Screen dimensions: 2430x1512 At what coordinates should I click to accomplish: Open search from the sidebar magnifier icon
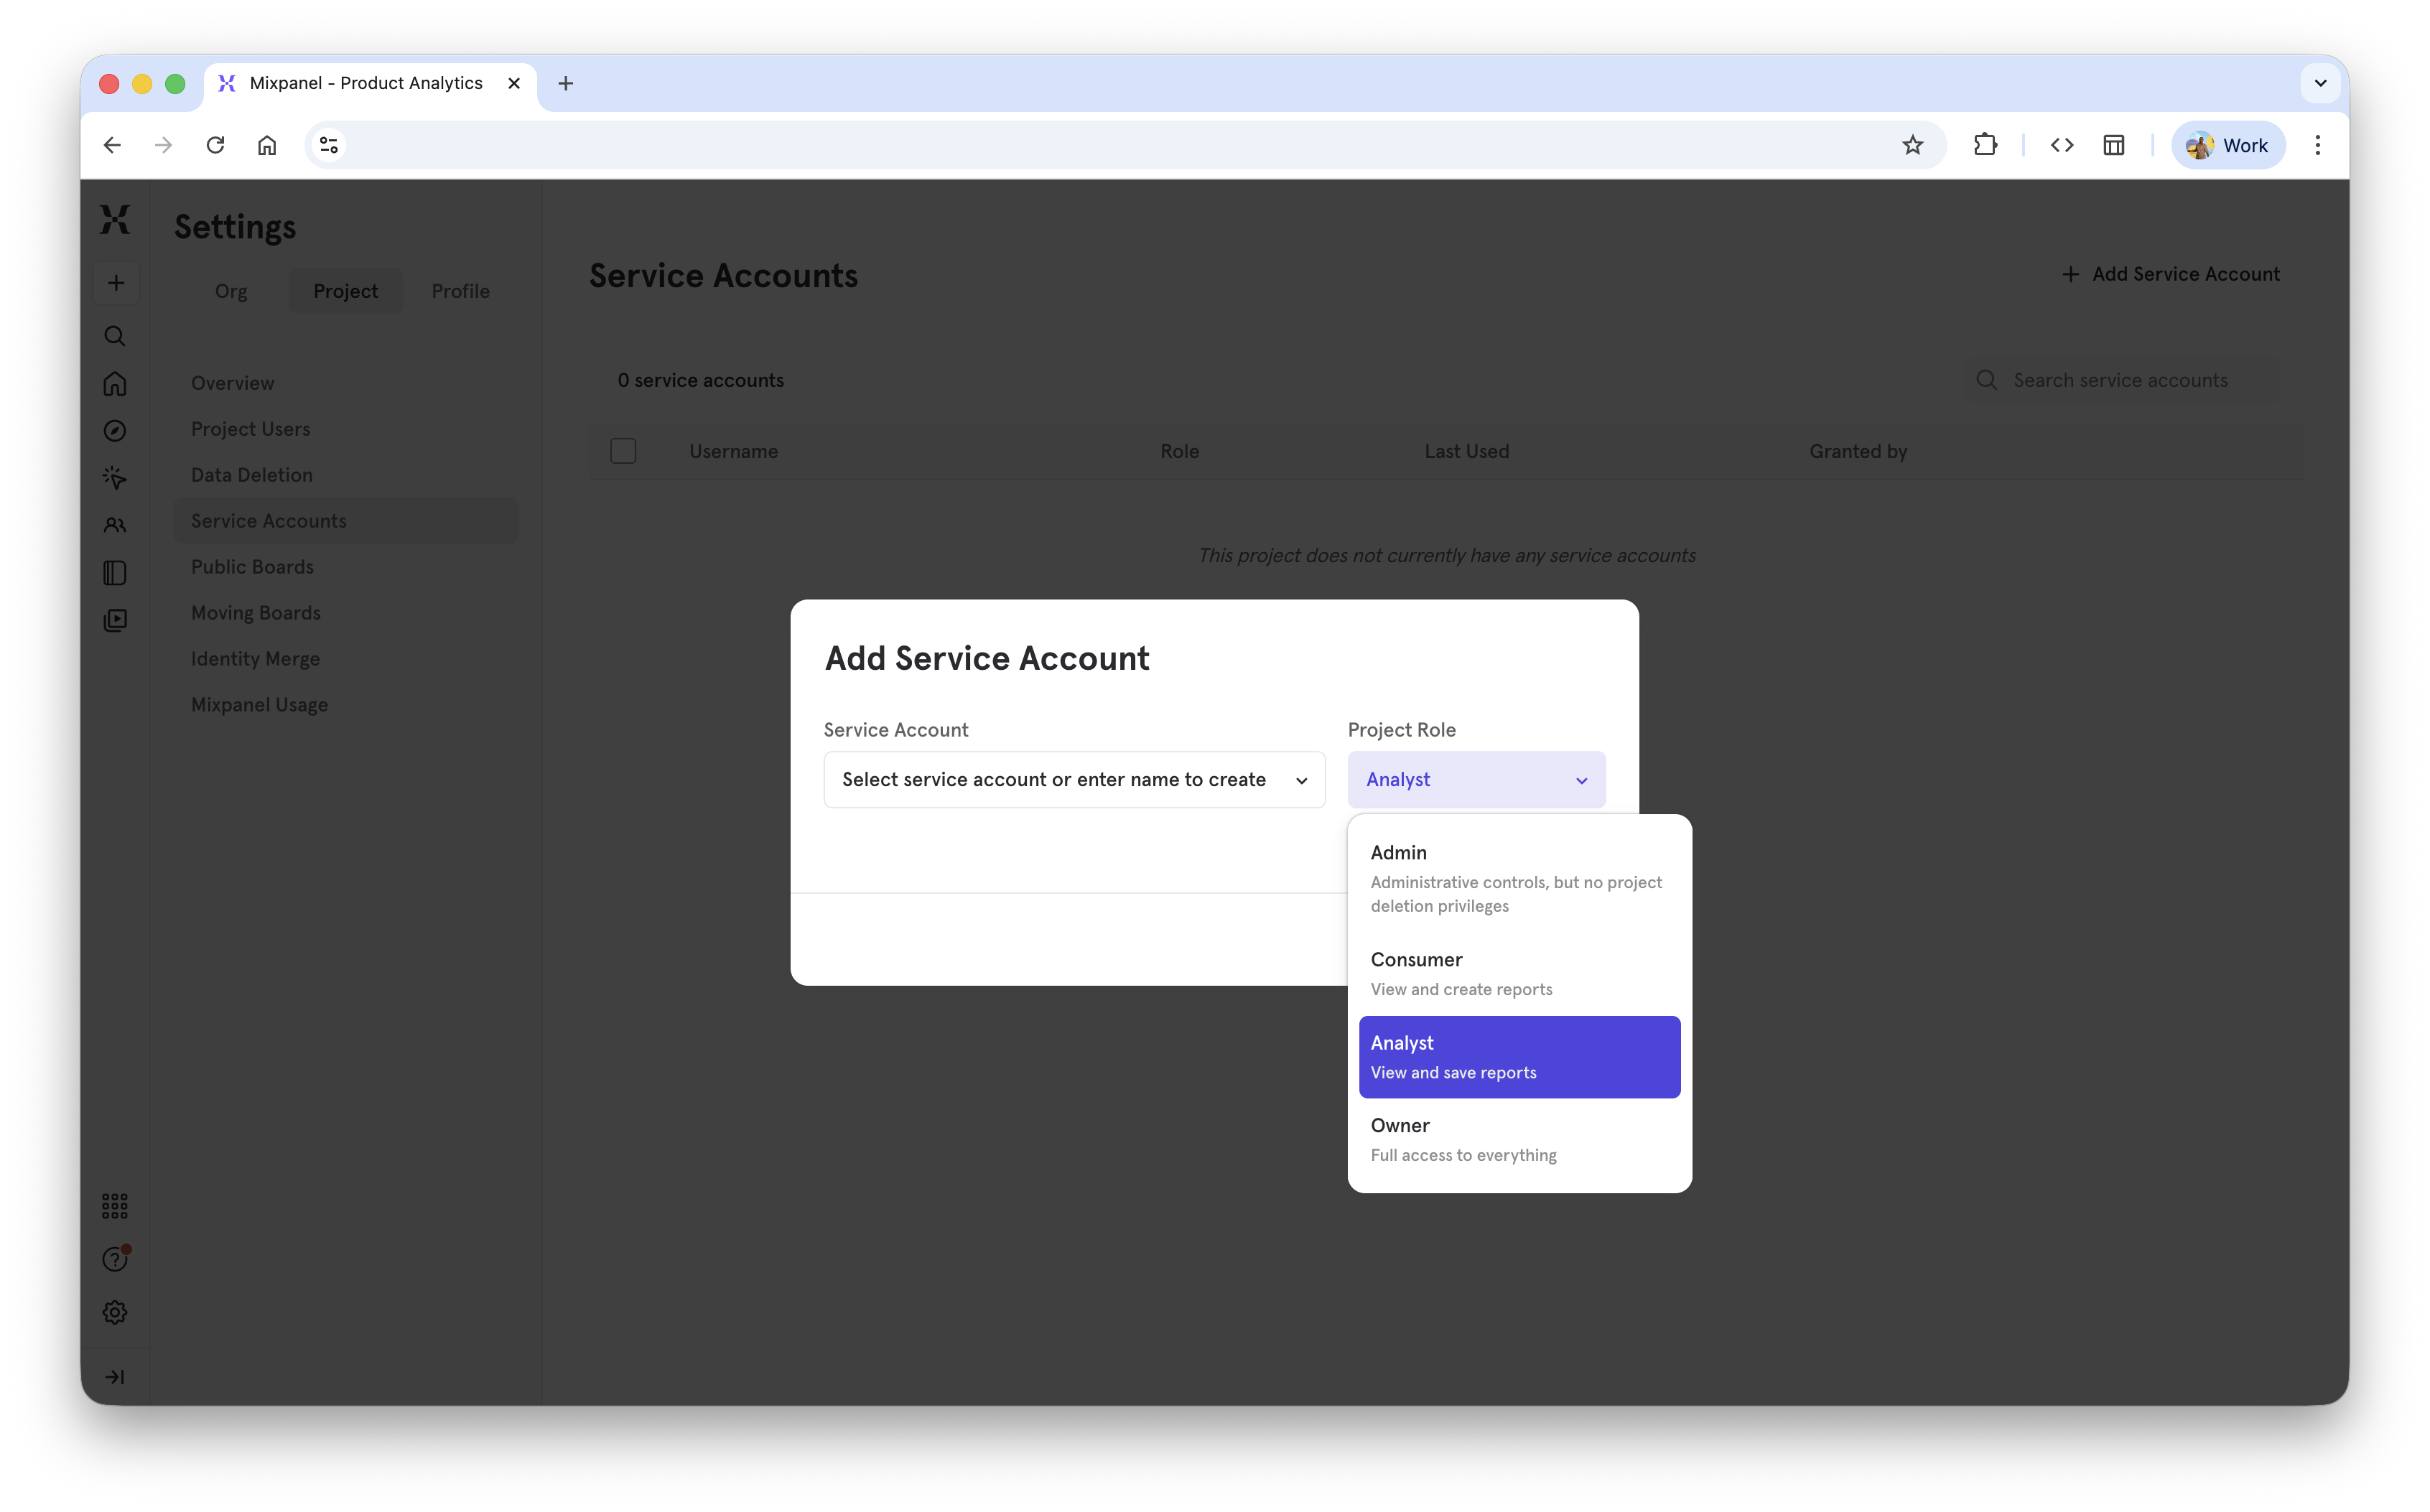[115, 336]
